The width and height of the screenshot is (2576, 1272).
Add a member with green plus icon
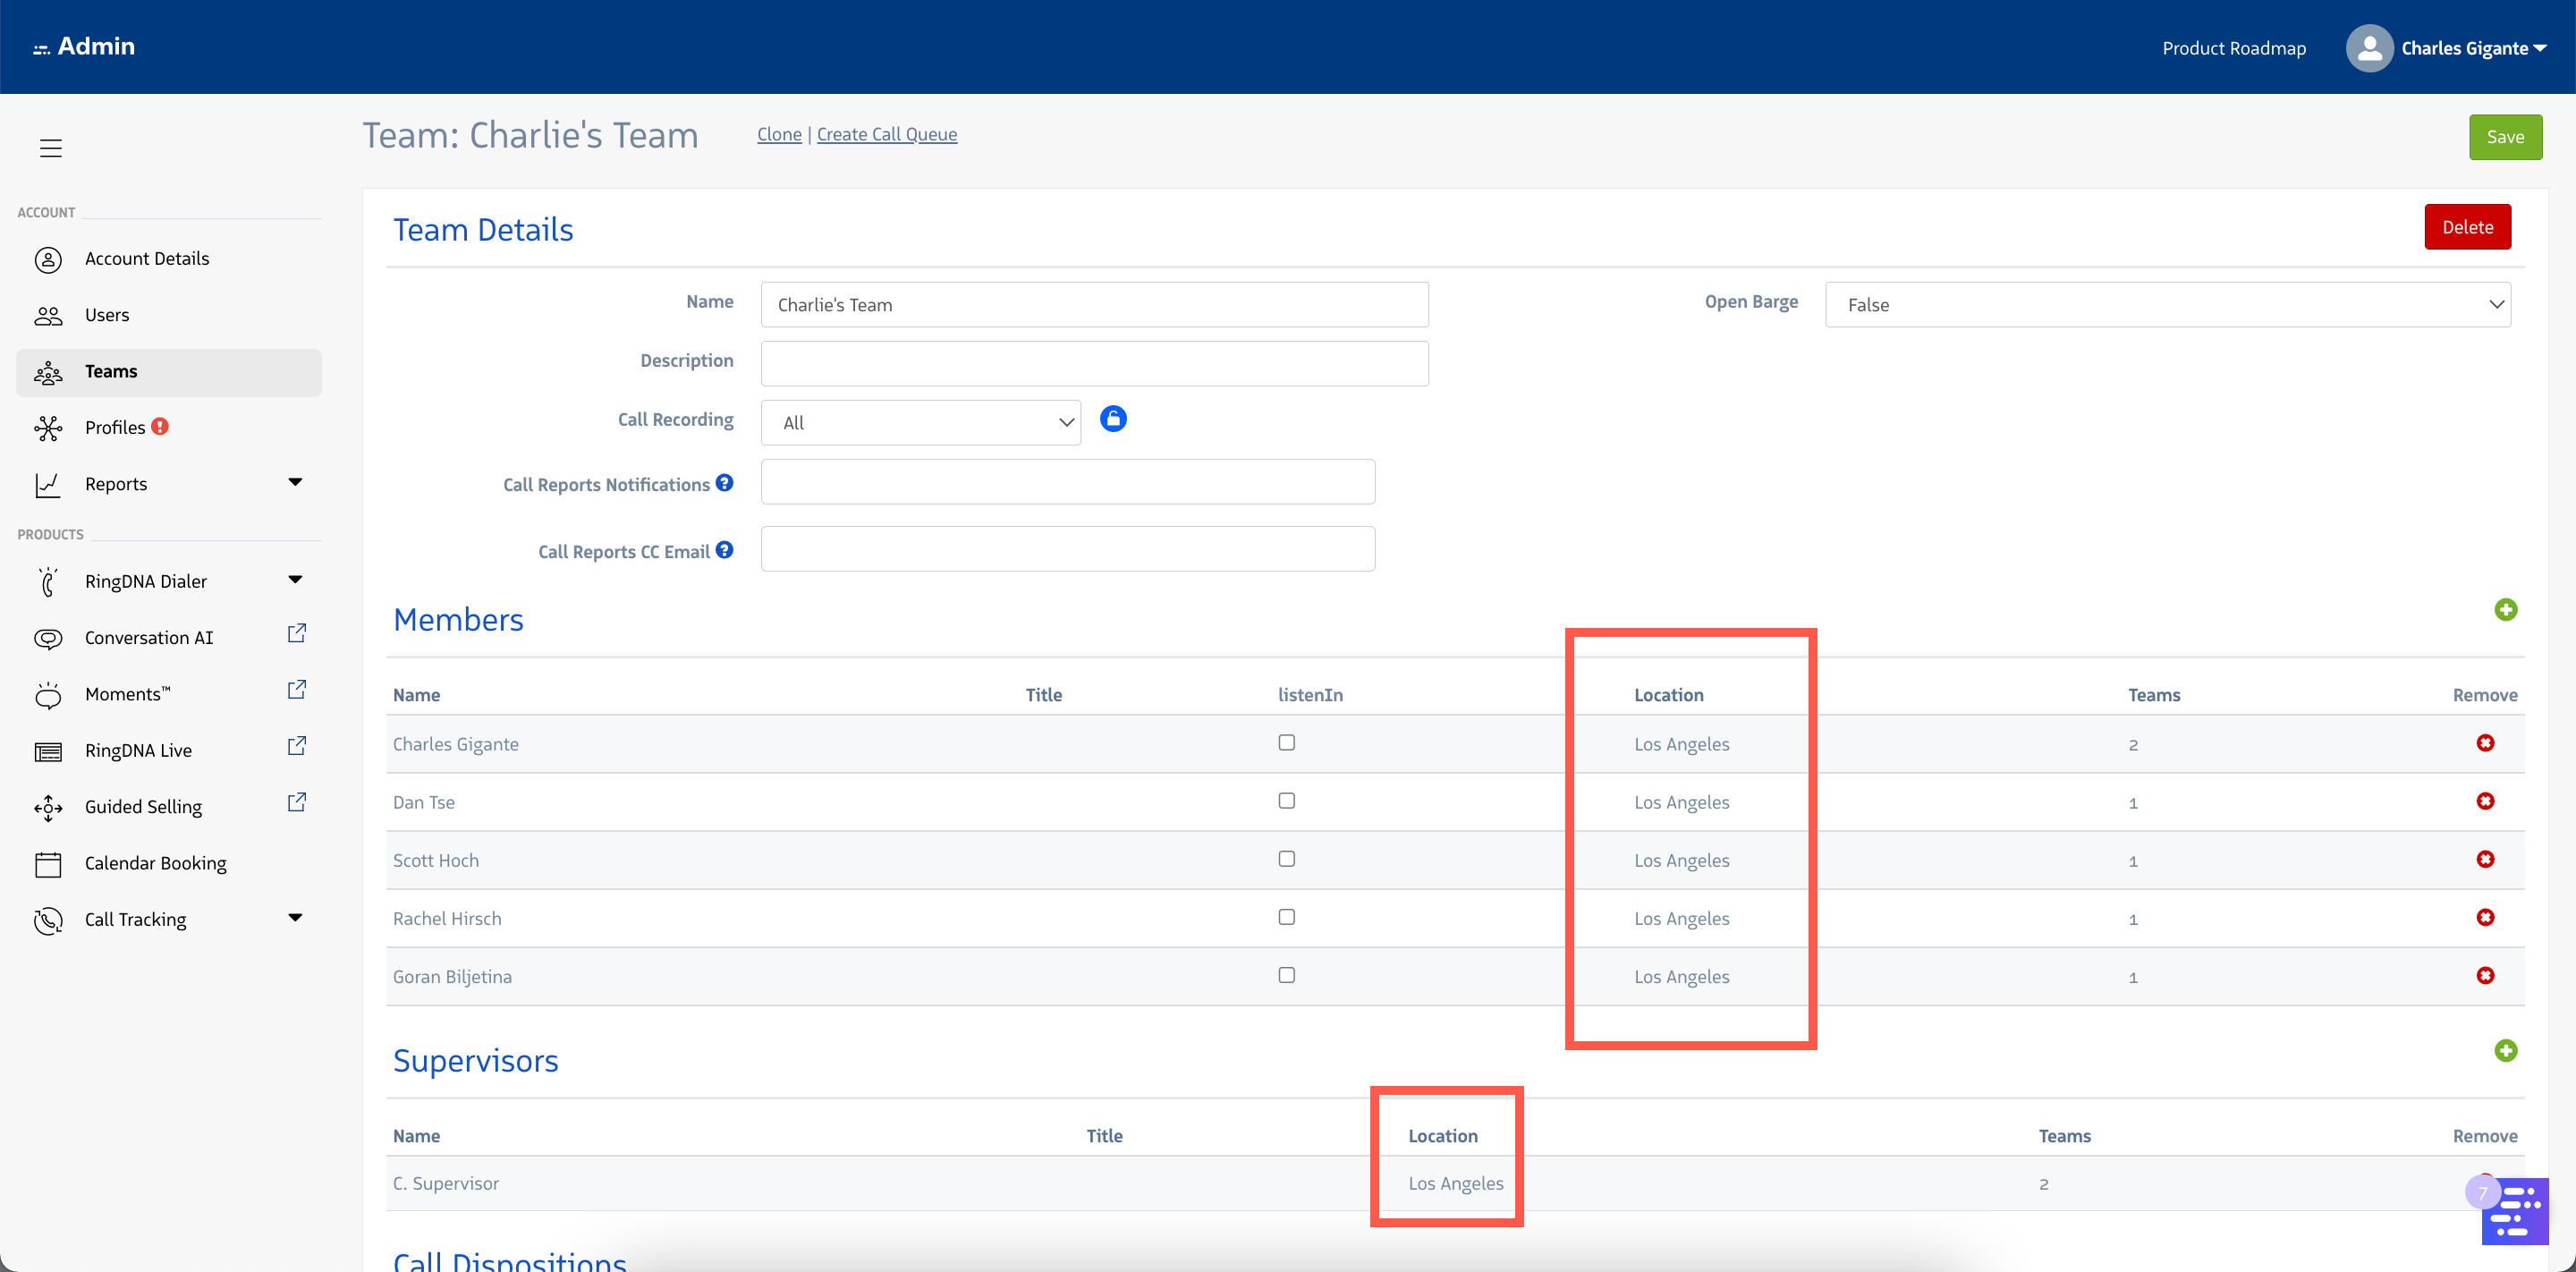pos(2505,609)
